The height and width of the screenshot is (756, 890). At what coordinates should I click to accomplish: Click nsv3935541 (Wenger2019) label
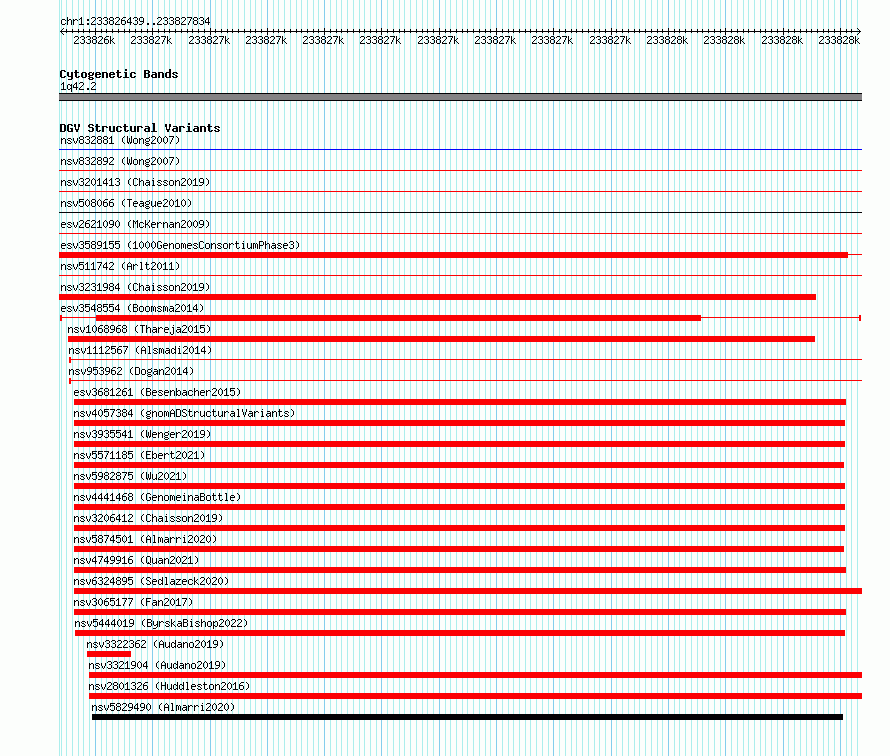142,434
